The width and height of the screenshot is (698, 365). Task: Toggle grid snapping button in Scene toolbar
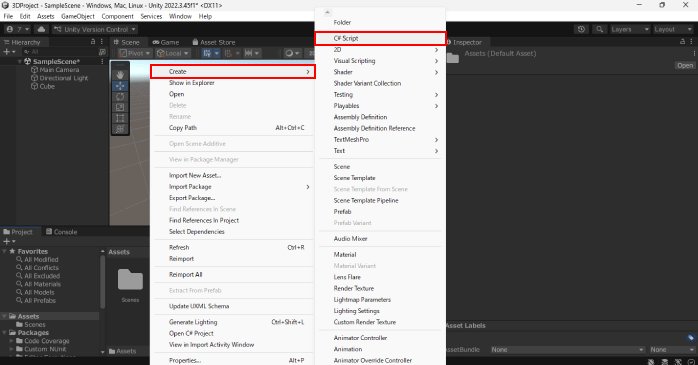click(228, 53)
